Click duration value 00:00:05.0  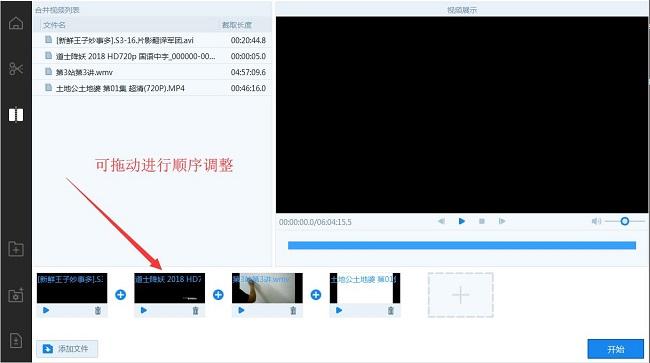[248, 56]
